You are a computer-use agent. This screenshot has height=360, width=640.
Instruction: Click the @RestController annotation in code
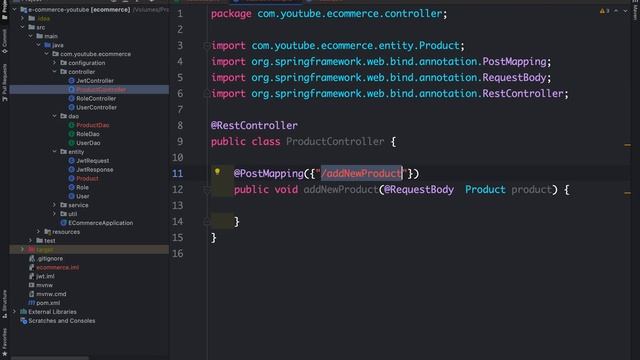click(254, 125)
